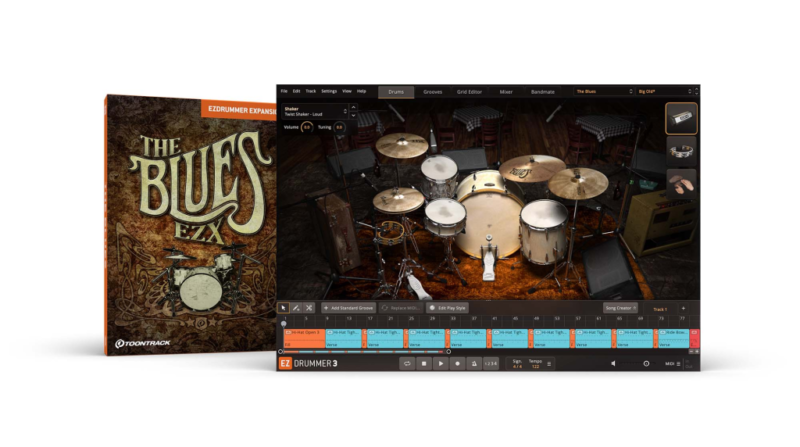
Task: Open the Help menu
Action: (x=361, y=91)
